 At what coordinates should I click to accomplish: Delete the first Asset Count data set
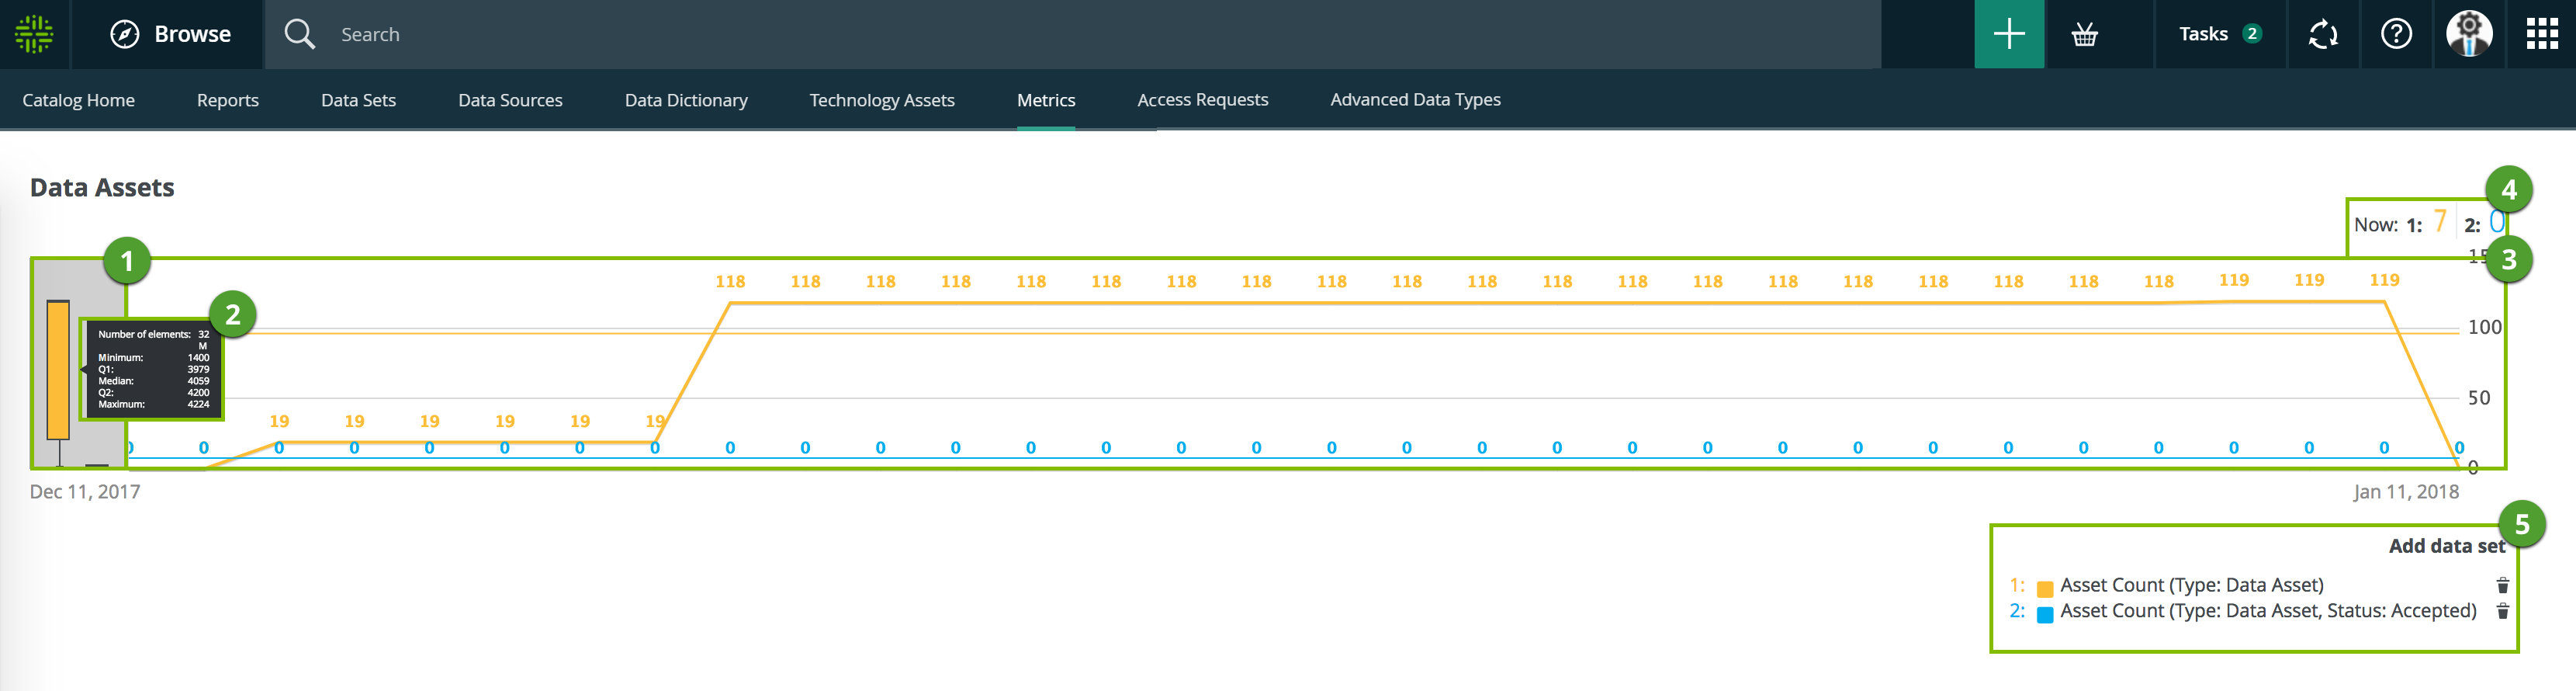click(2502, 585)
